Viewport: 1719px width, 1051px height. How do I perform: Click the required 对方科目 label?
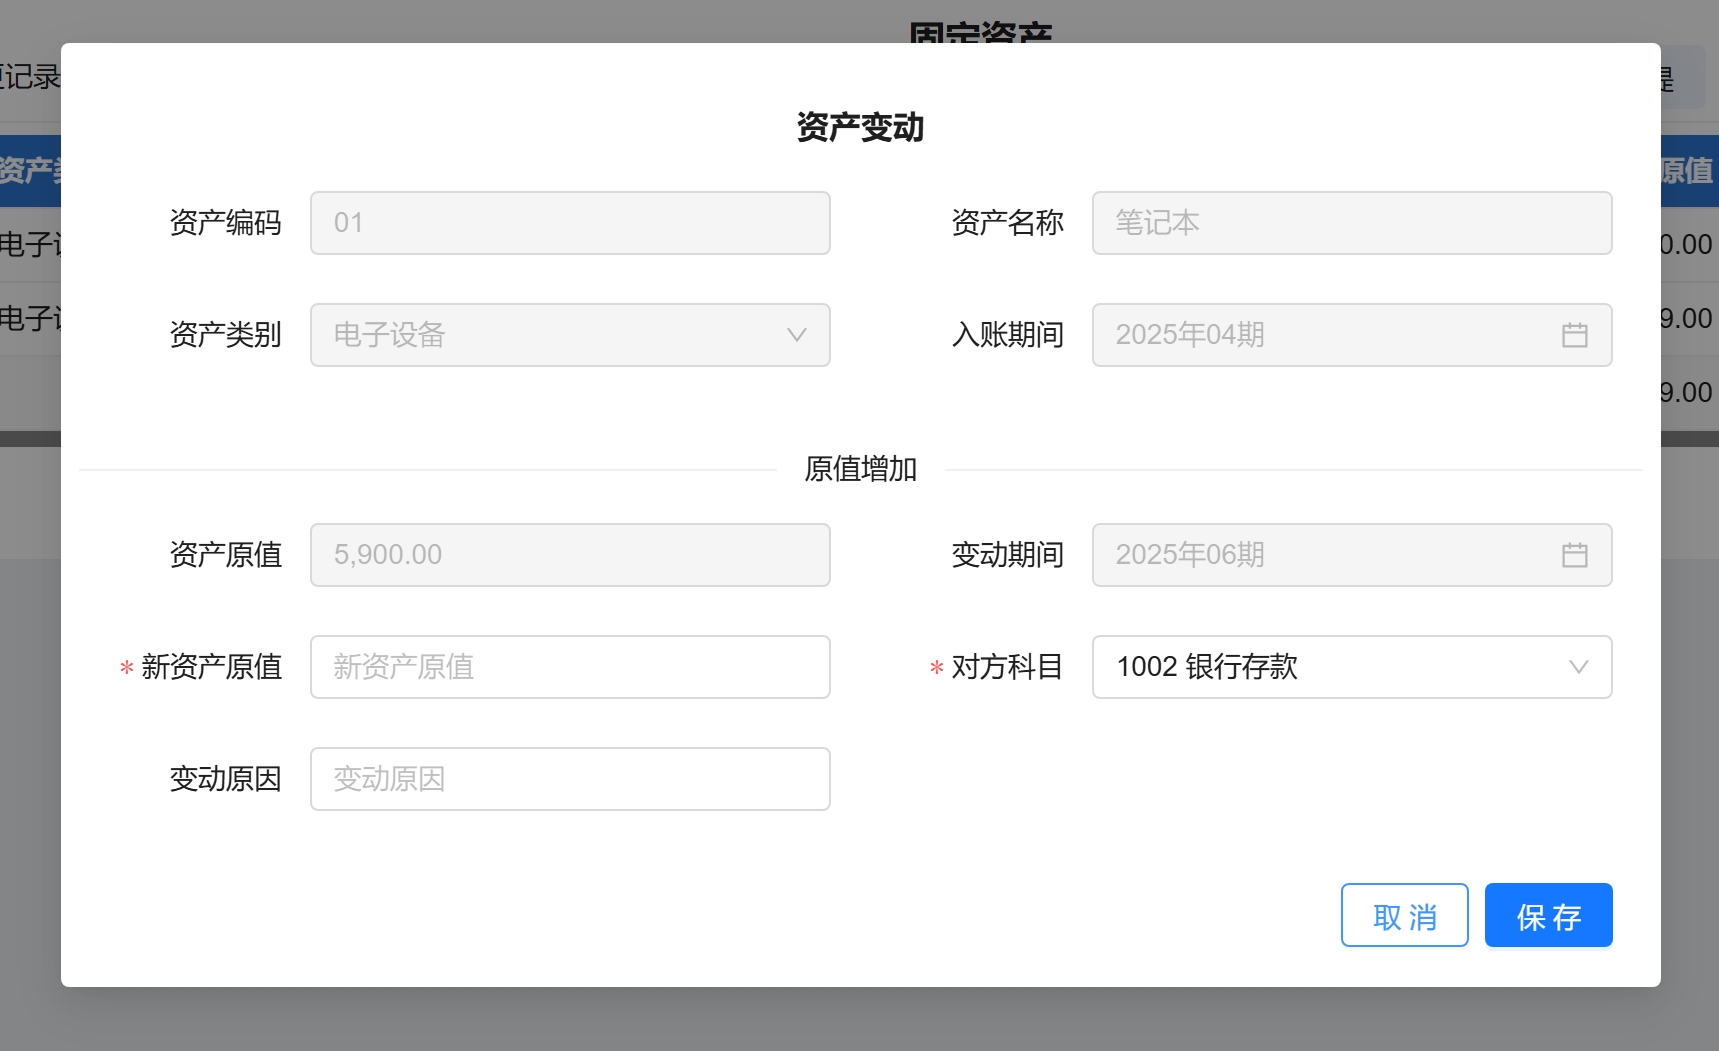click(1006, 667)
